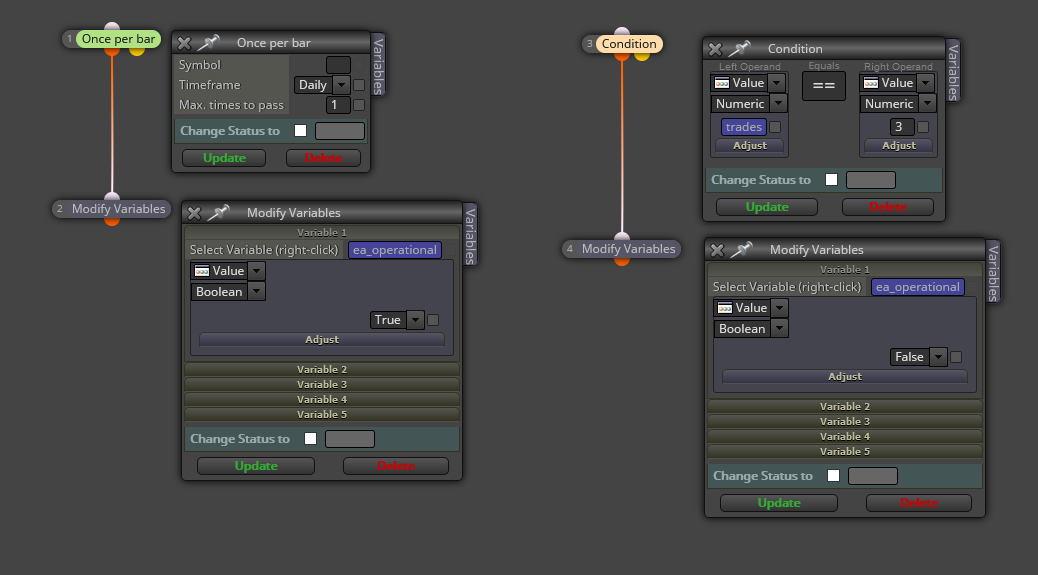Click Adjust under Right Operand
This screenshot has height=575, width=1038.
[x=898, y=146]
